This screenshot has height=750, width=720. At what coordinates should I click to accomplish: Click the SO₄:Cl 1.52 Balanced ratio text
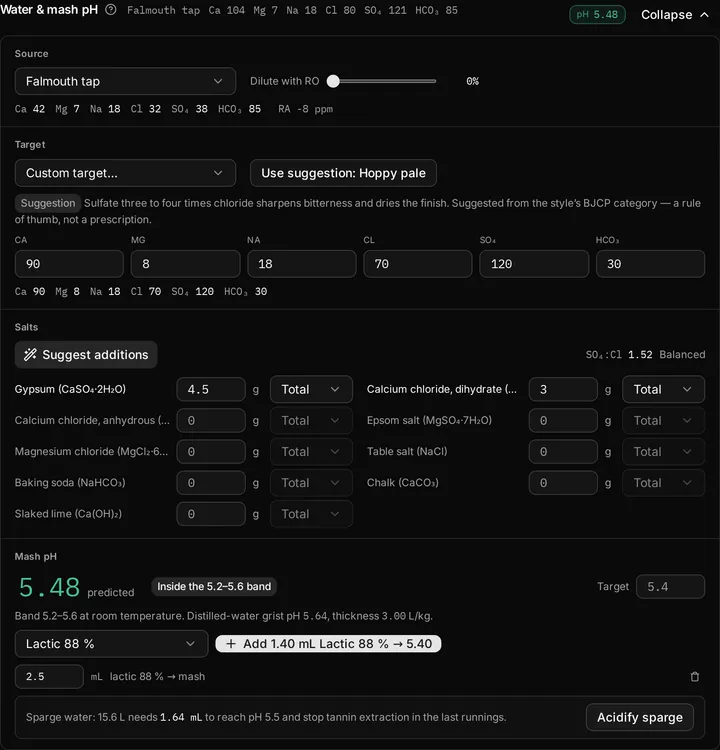645,354
